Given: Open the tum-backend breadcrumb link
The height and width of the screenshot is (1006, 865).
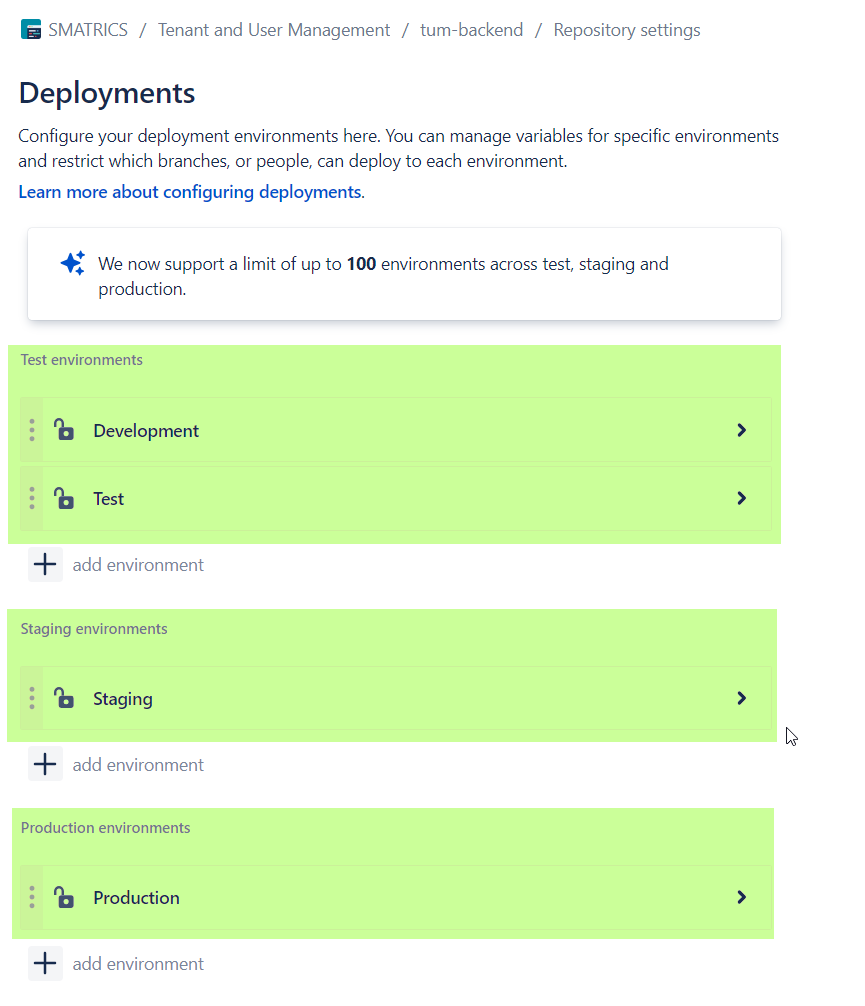Looking at the screenshot, I should pyautogui.click(x=472, y=30).
